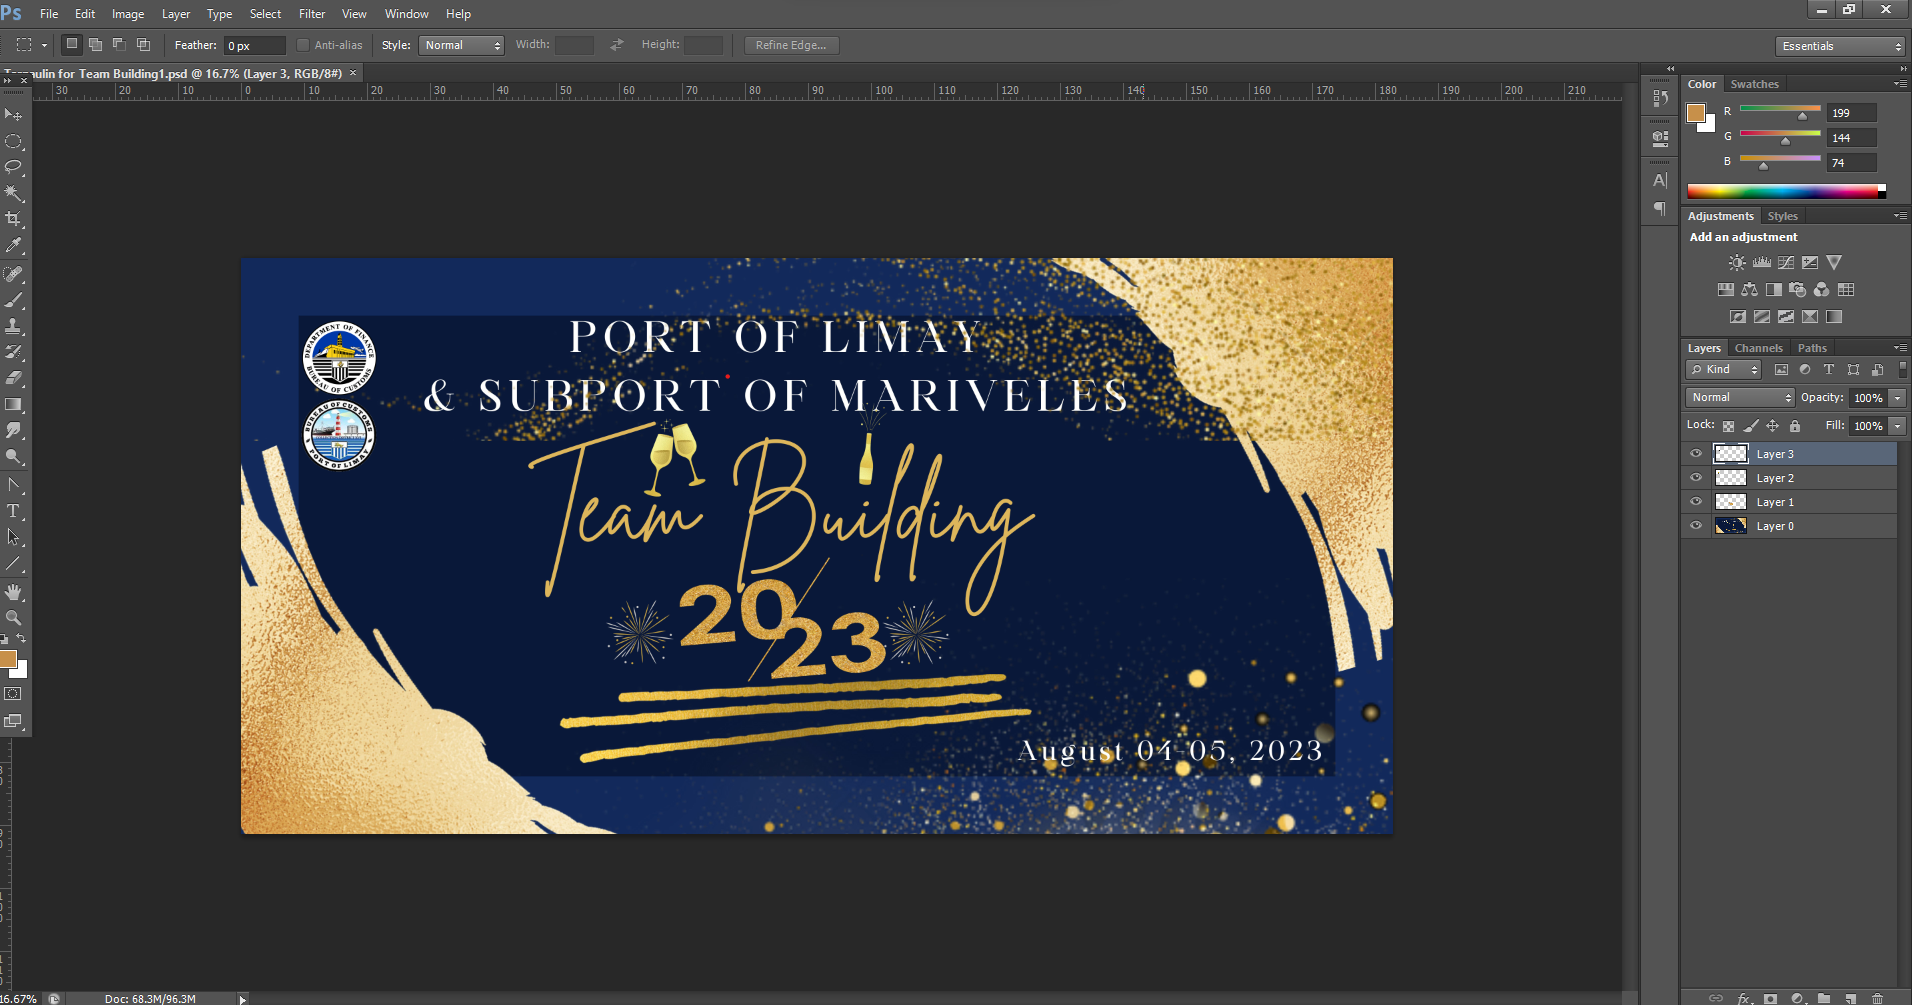Viewport: 1912px width, 1005px height.
Task: Select the Gradient tool
Action: [x=13, y=404]
